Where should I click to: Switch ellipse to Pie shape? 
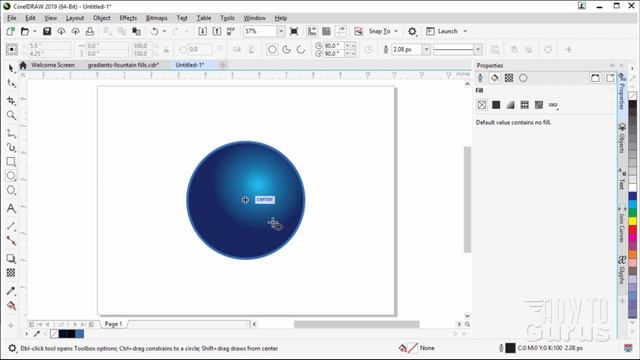pos(287,49)
